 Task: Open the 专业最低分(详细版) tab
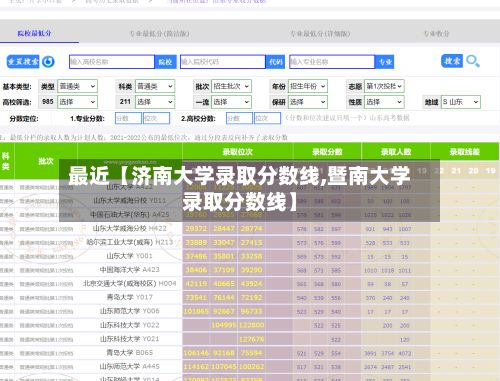click(x=320, y=34)
